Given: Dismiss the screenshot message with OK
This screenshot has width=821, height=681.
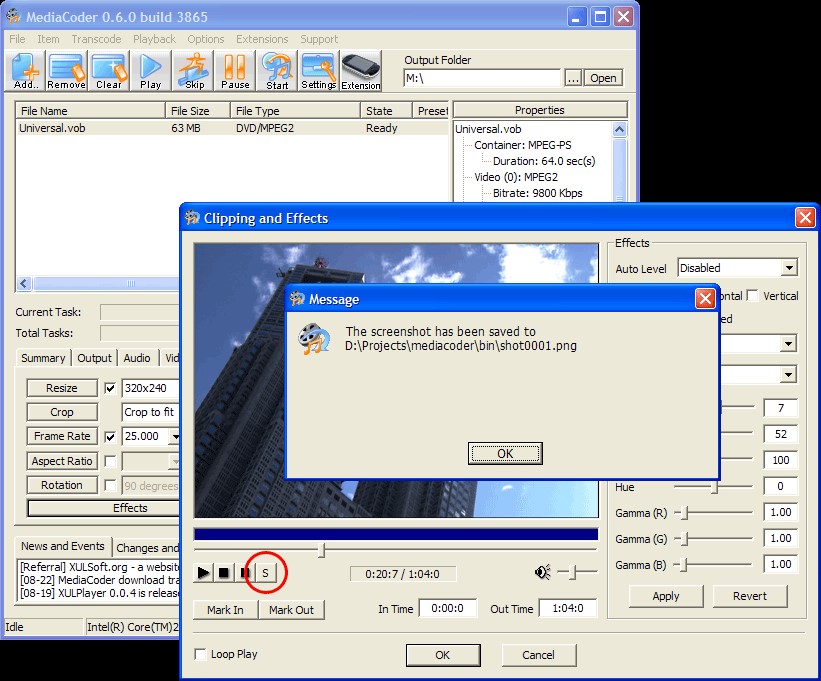Looking at the screenshot, I should (x=505, y=453).
